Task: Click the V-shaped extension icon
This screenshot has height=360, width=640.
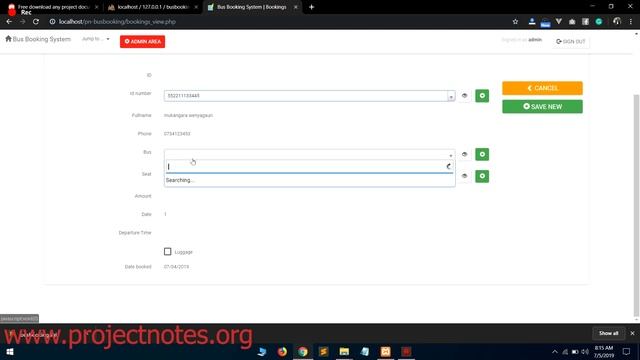Action: pos(558,21)
